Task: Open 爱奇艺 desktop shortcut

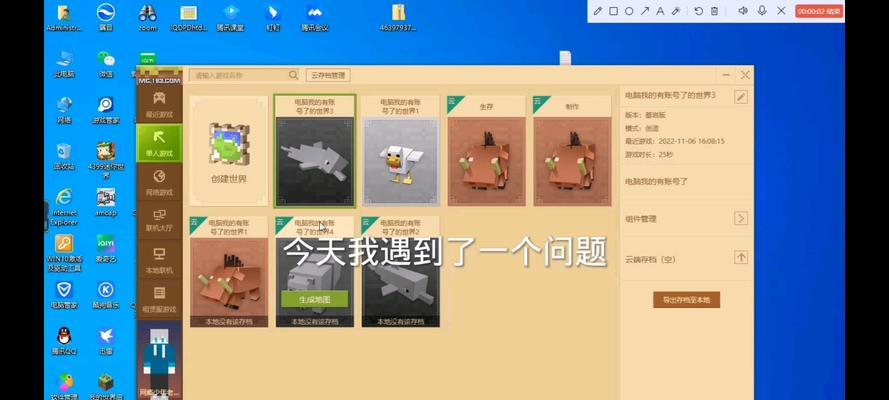Action: point(105,249)
